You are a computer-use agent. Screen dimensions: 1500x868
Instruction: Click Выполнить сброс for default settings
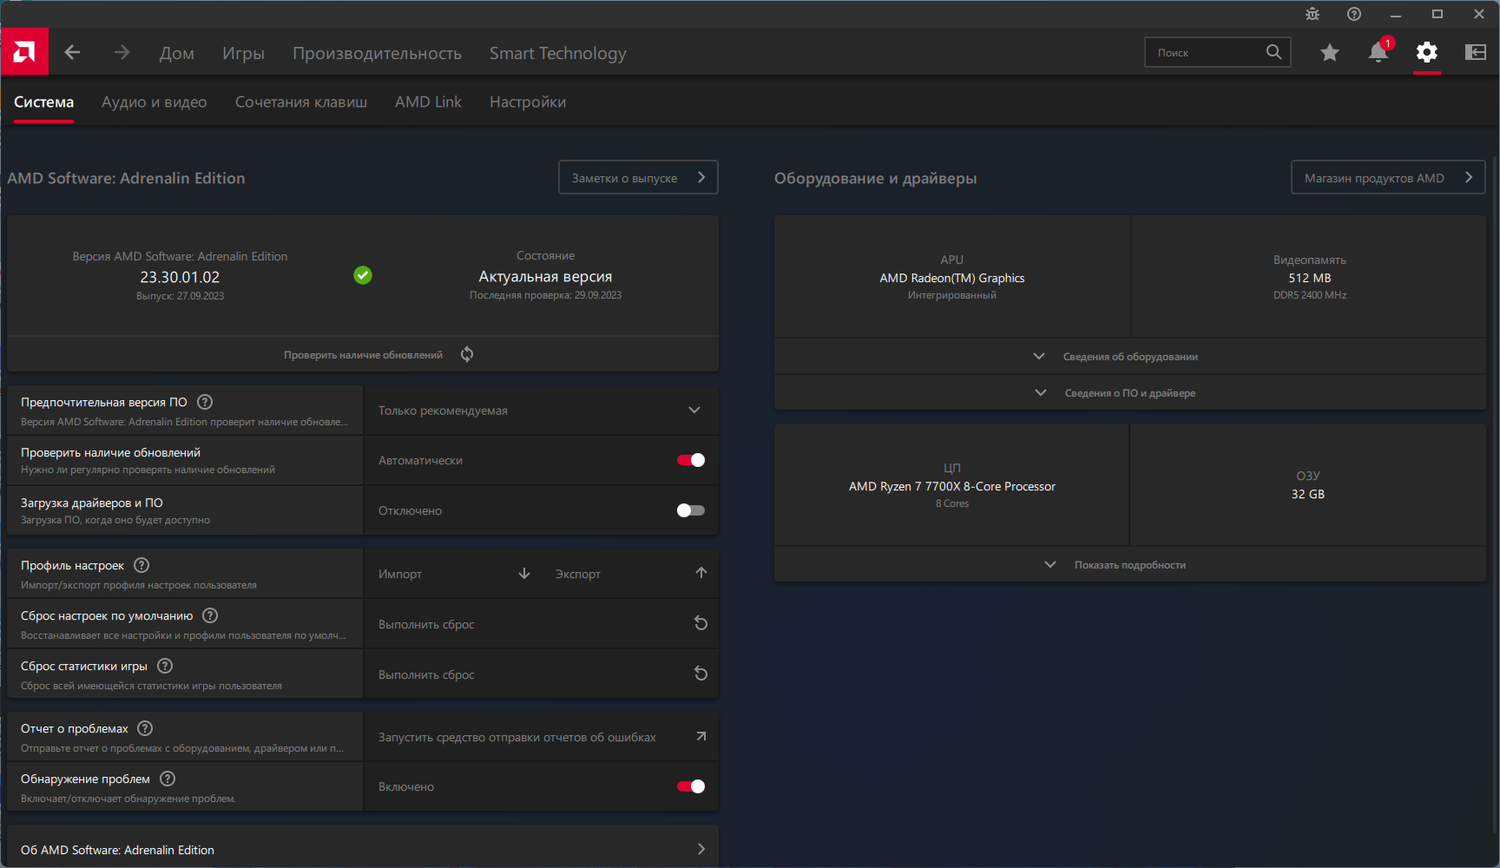tap(540, 624)
